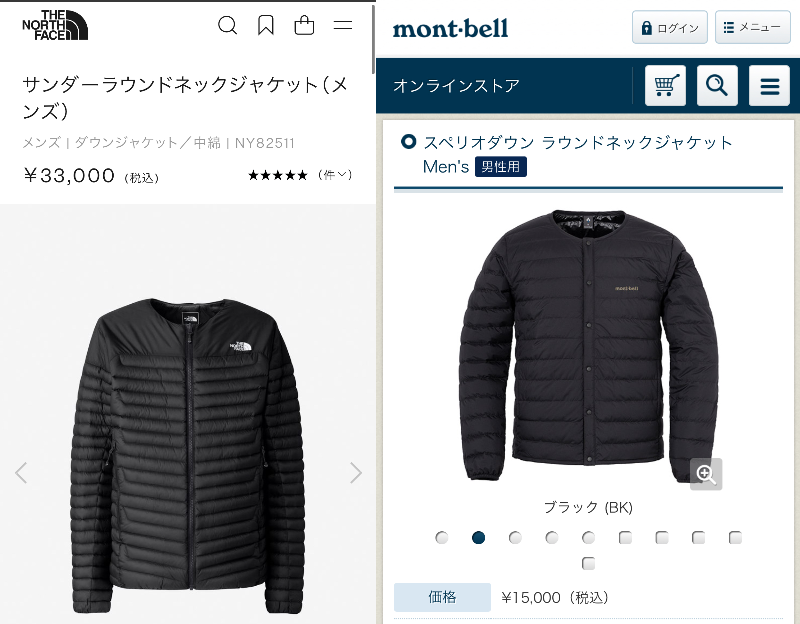This screenshot has width=800, height=624.
Task: Choose the selected Black color swatch
Action: click(479, 537)
